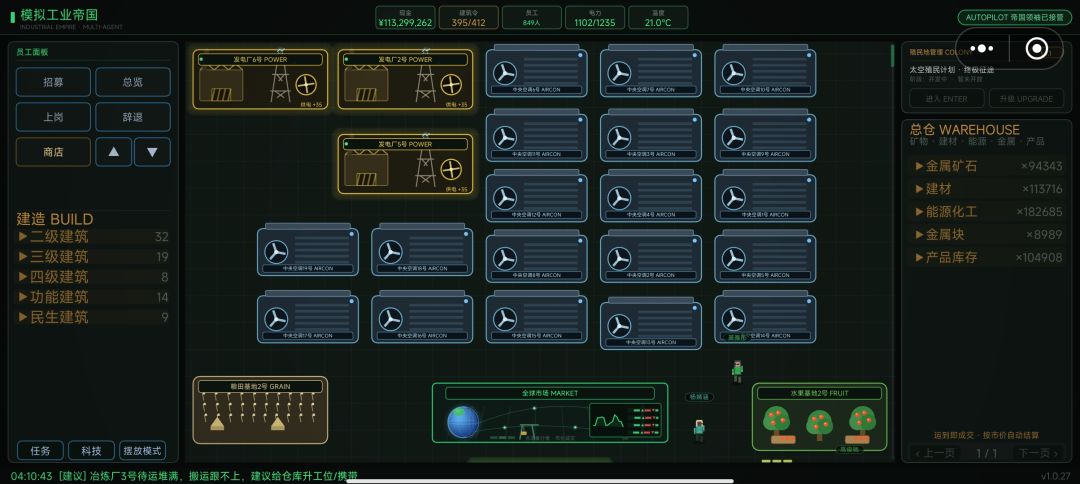The height and width of the screenshot is (484, 1080).
Task: Expand the 功能建筑 build category
Action: [x=93, y=297]
